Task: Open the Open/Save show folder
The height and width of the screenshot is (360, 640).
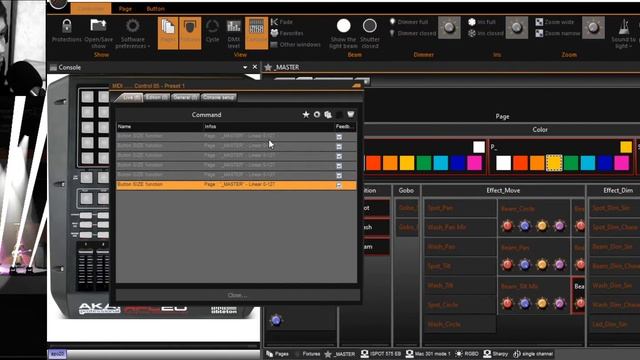Action: [x=98, y=33]
